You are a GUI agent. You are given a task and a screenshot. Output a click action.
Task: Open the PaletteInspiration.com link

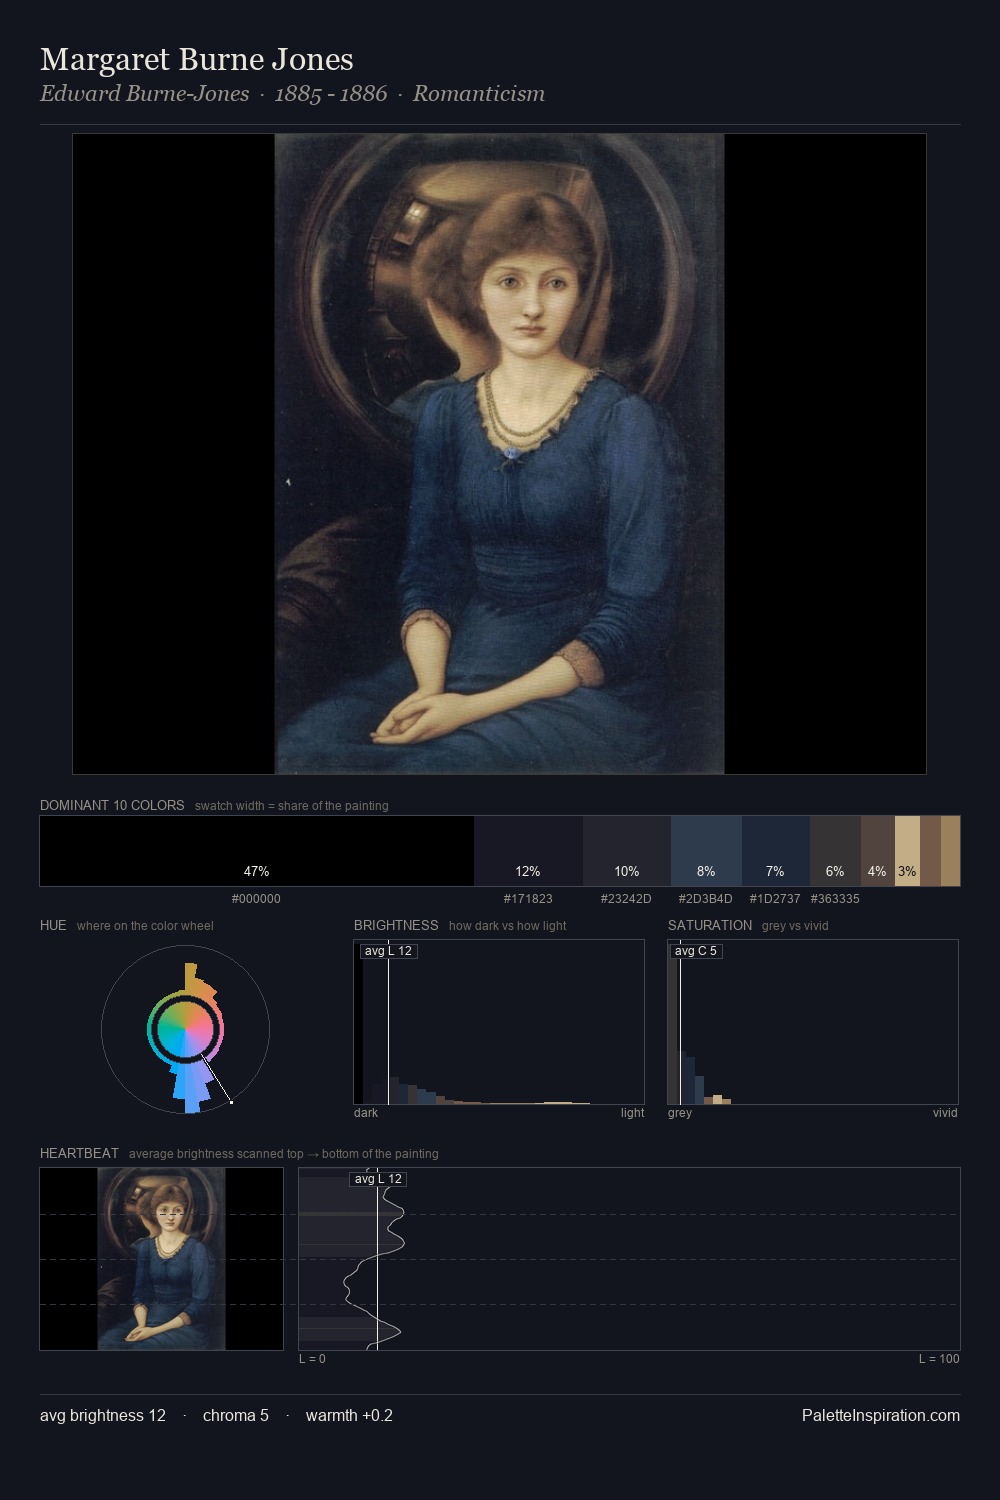(881, 1415)
